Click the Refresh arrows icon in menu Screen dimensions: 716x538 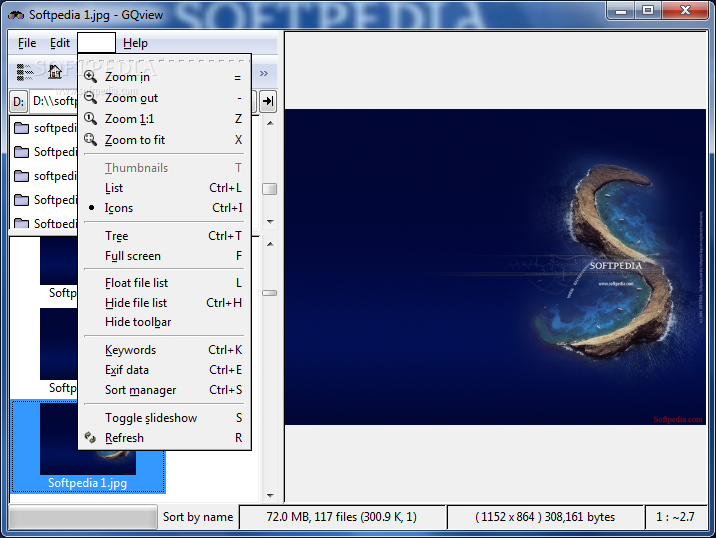90,438
